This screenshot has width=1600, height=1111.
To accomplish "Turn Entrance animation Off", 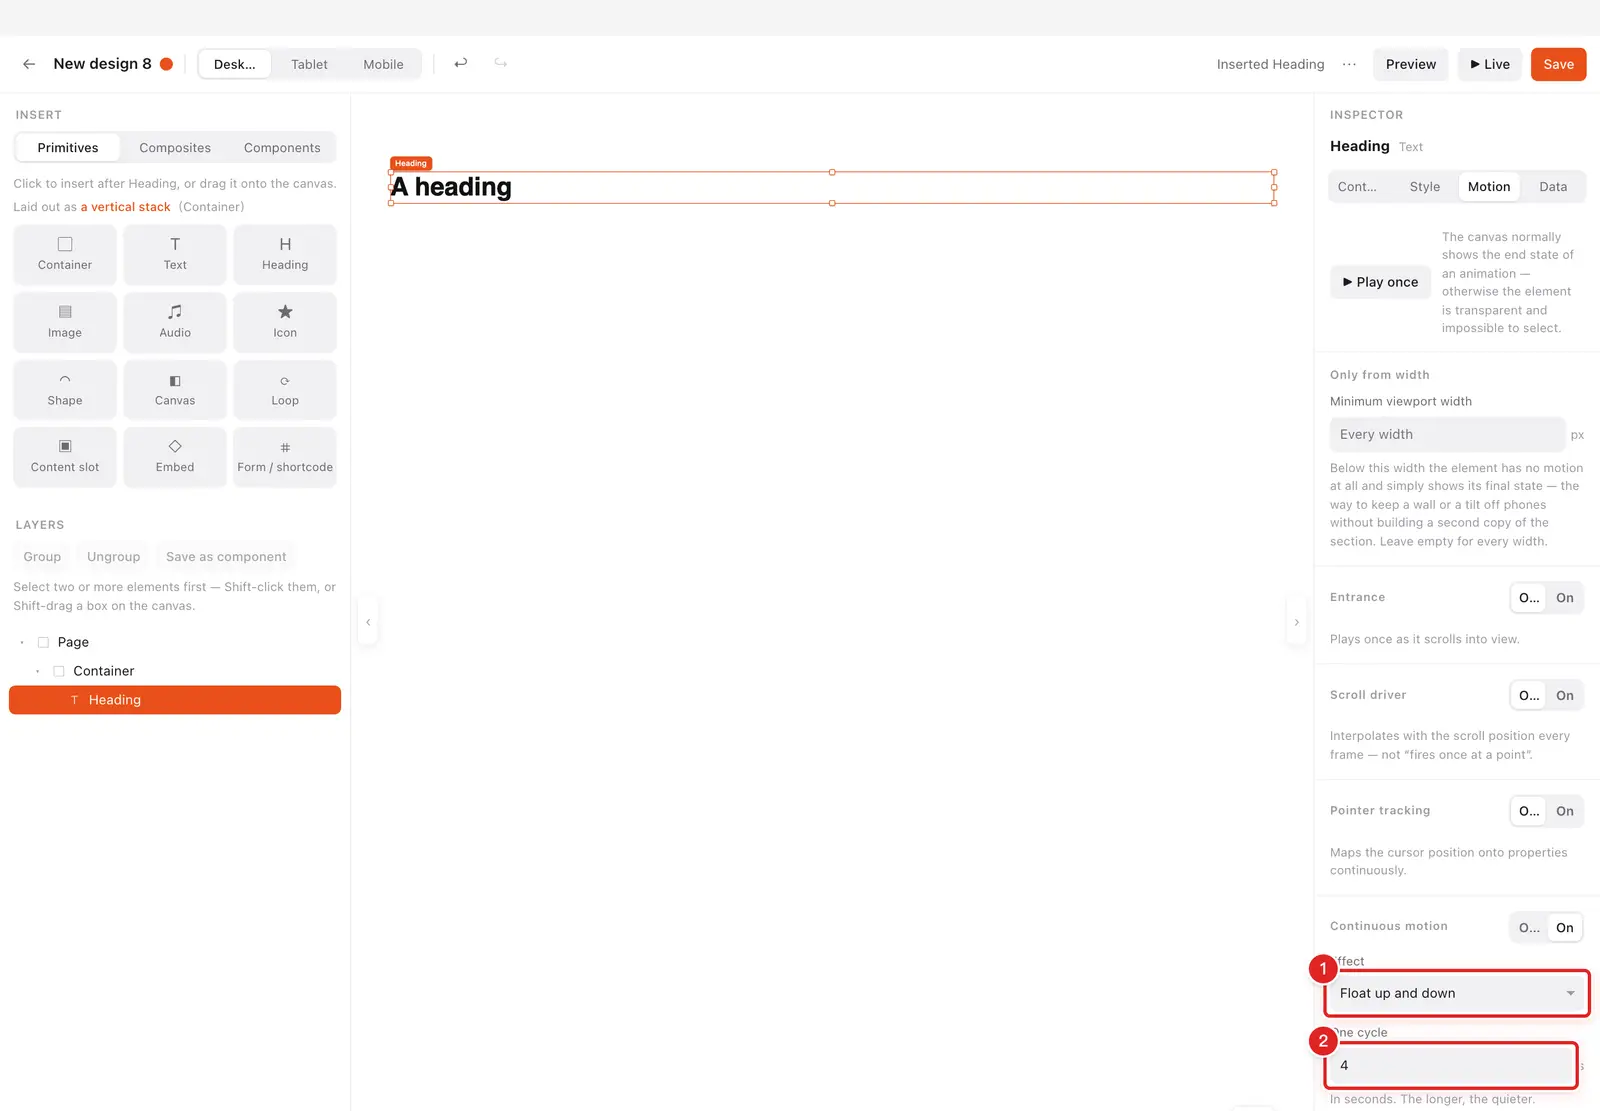I will click(1529, 598).
